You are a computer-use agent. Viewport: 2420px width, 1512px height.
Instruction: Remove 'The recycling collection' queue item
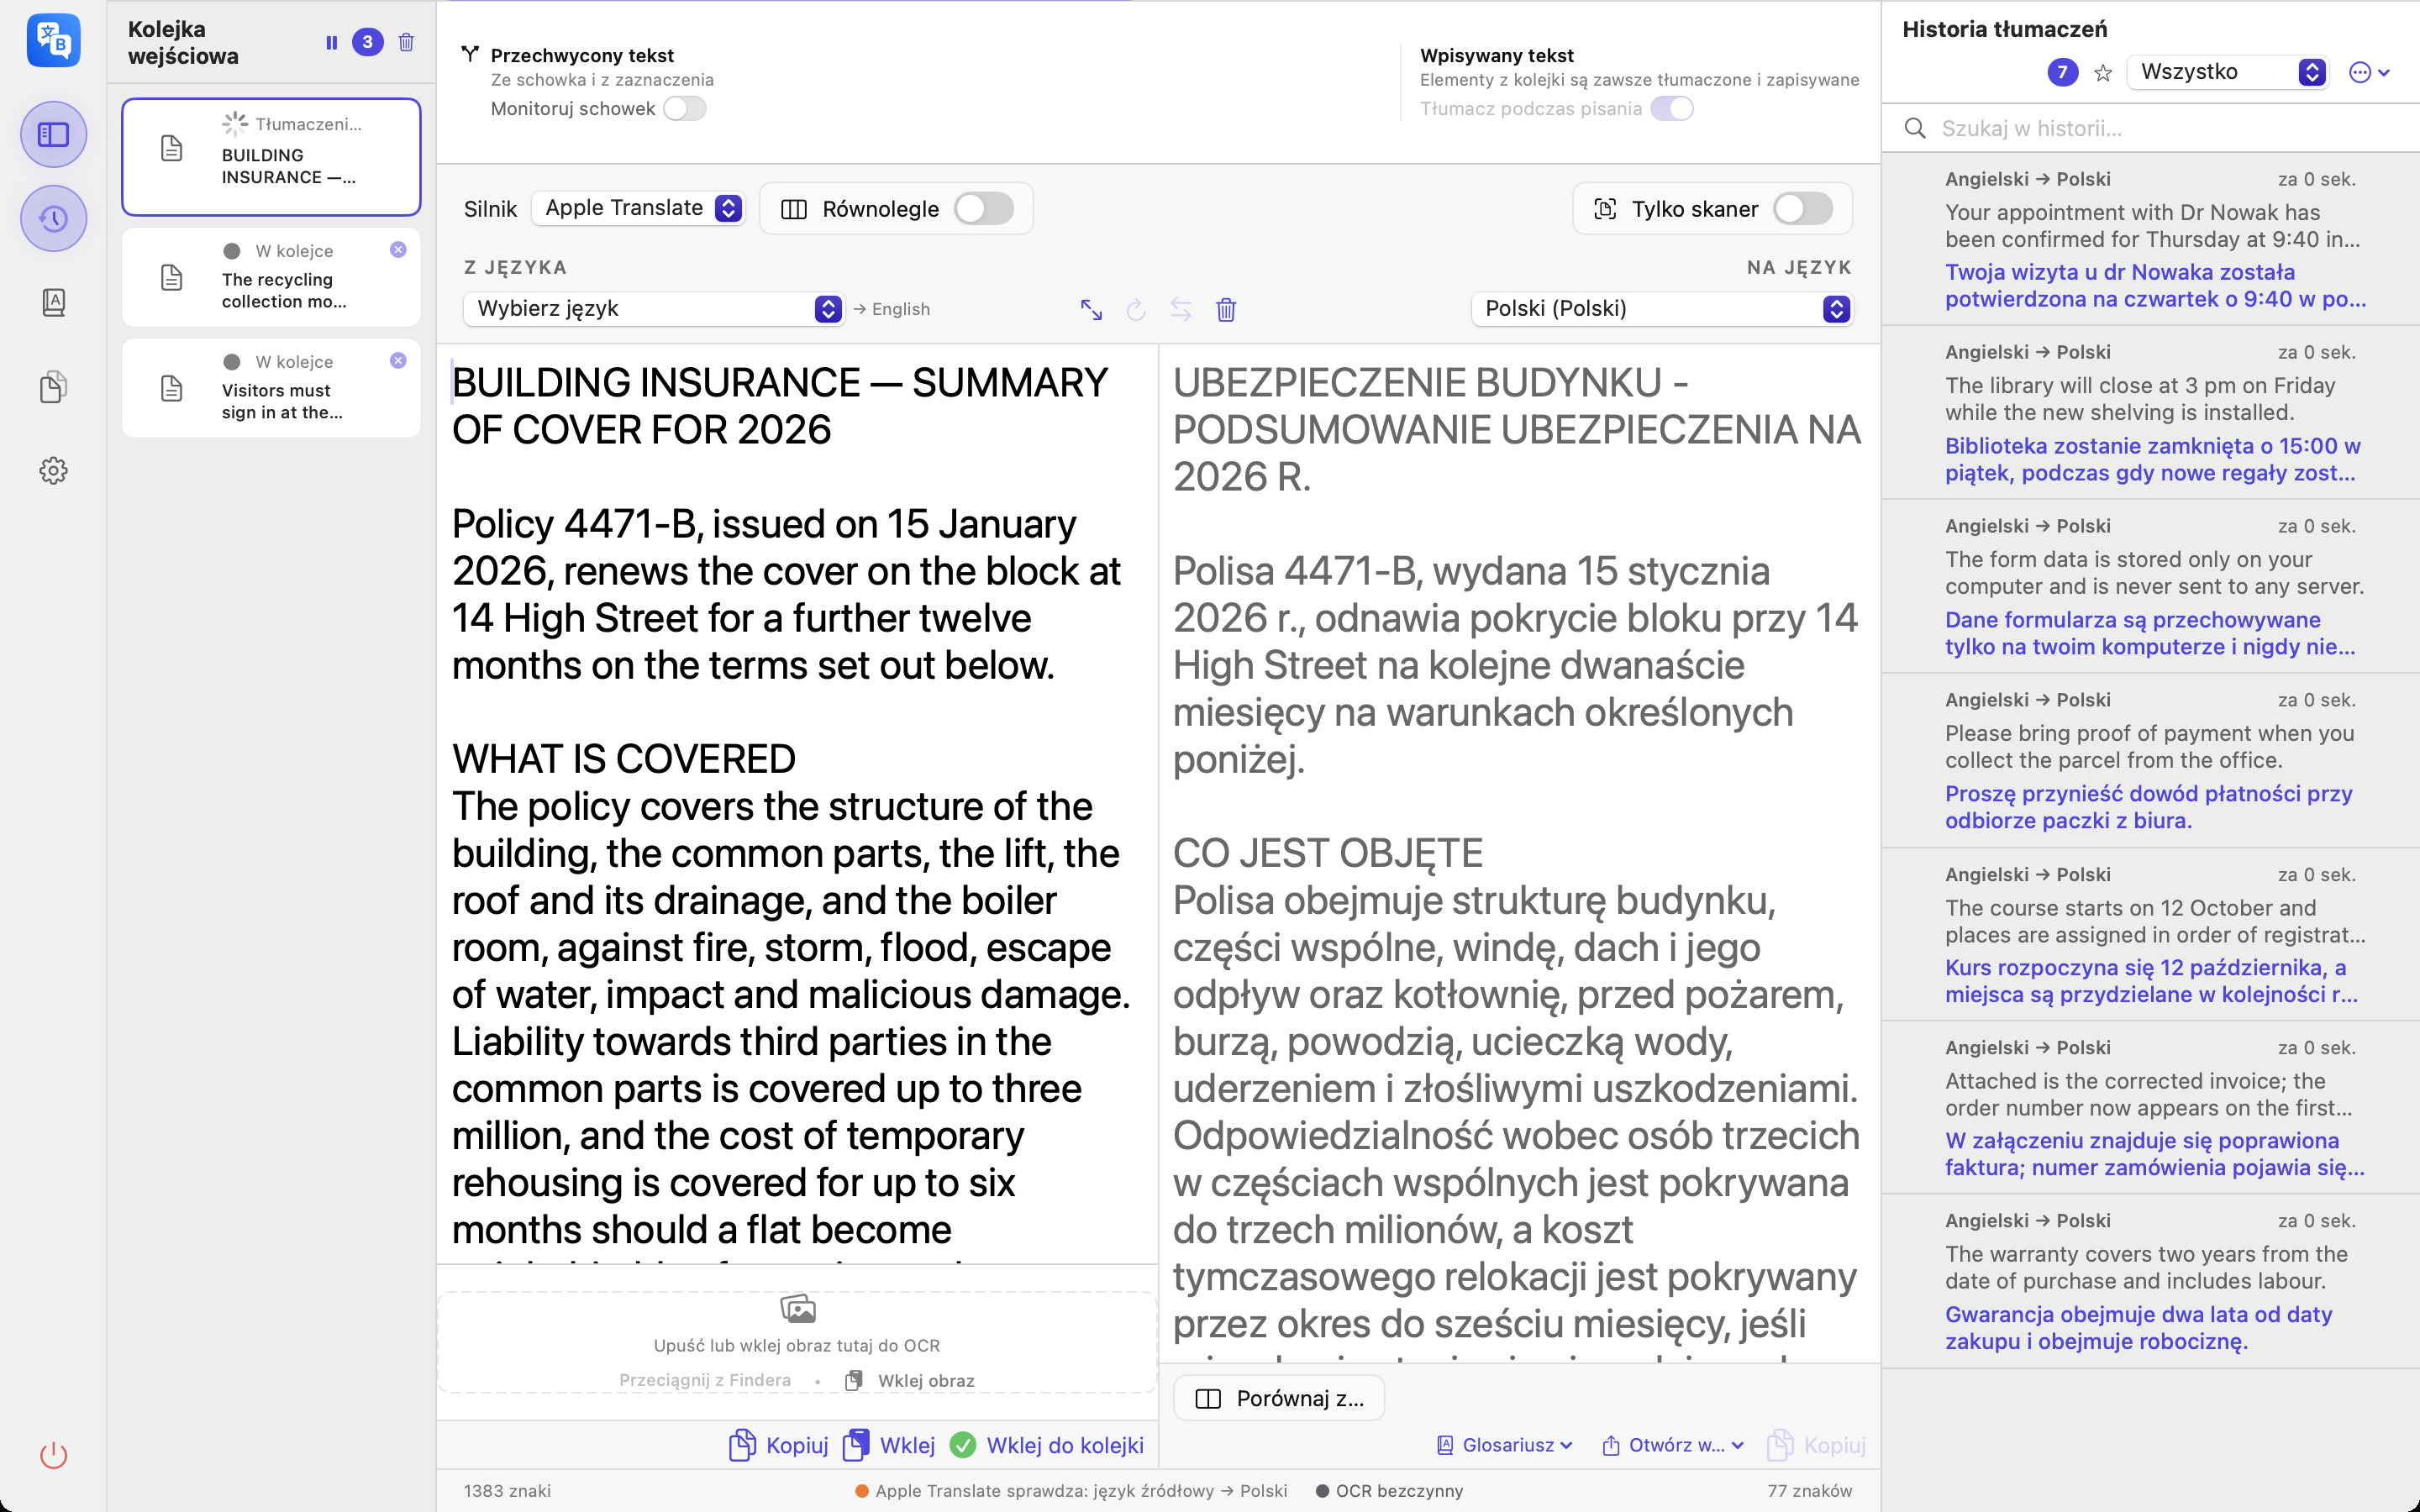click(x=398, y=249)
